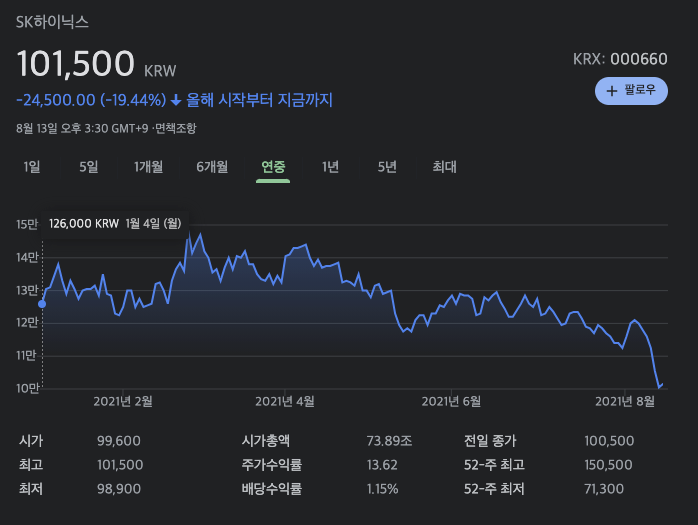Click the 126,000 KRW tooltip value
This screenshot has width=698, height=525.
[x=84, y=224]
